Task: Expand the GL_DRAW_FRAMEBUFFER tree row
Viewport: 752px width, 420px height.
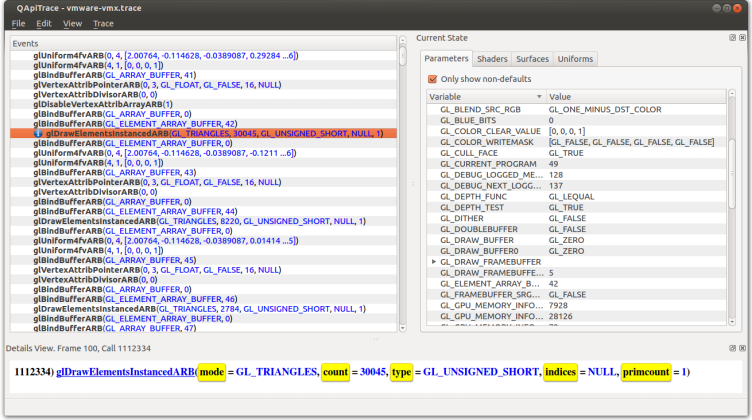Action: point(433,261)
